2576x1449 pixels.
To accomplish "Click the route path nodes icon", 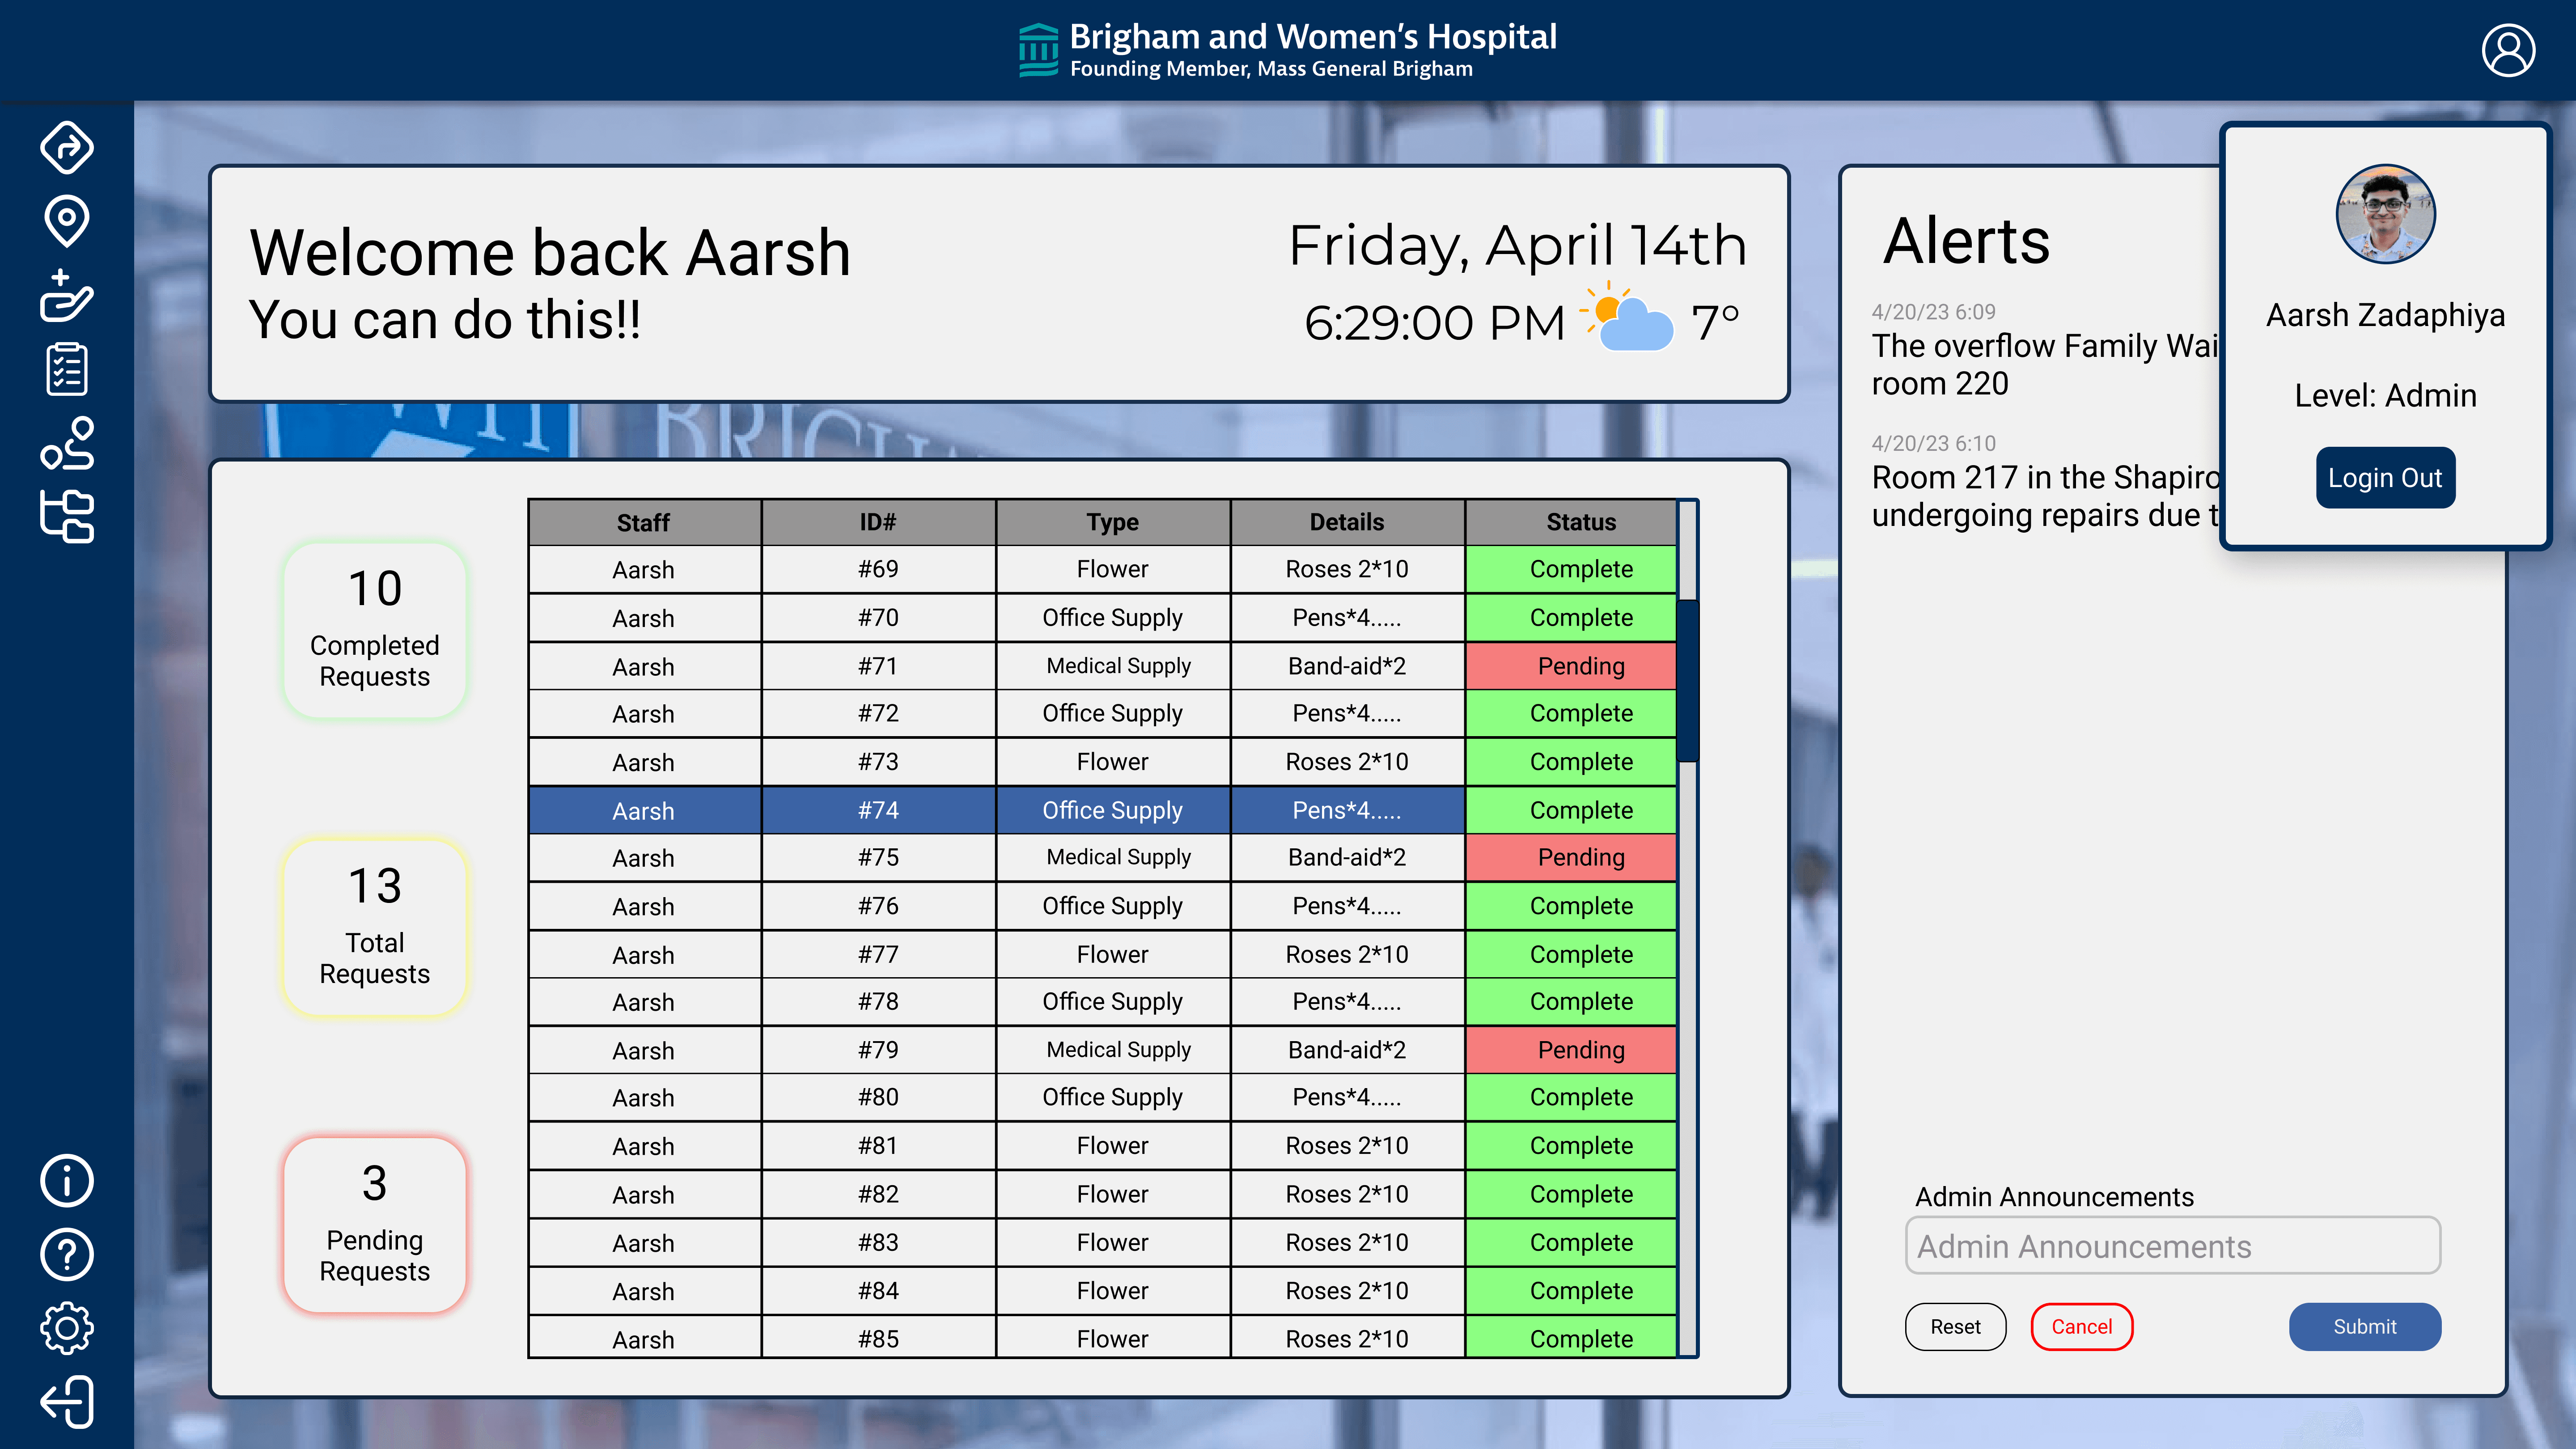I will click(x=67, y=443).
